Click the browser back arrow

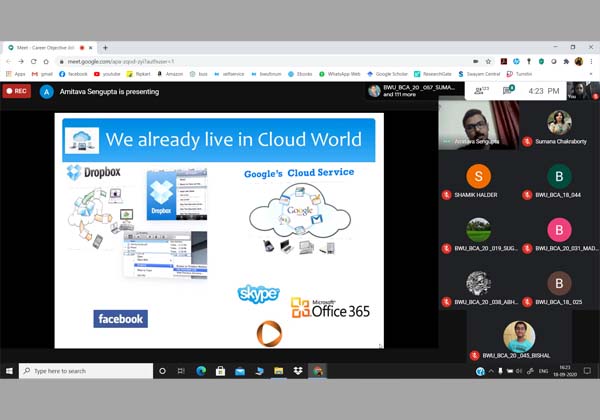point(8,62)
